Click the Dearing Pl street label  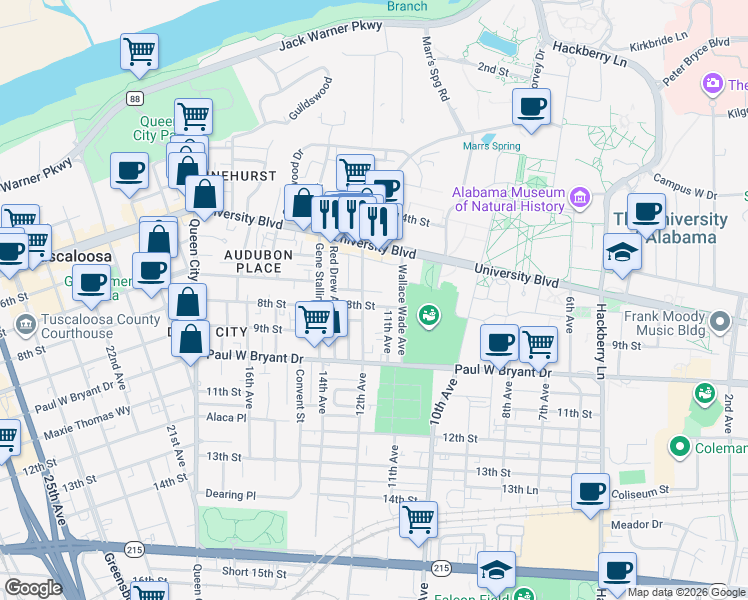coord(230,494)
